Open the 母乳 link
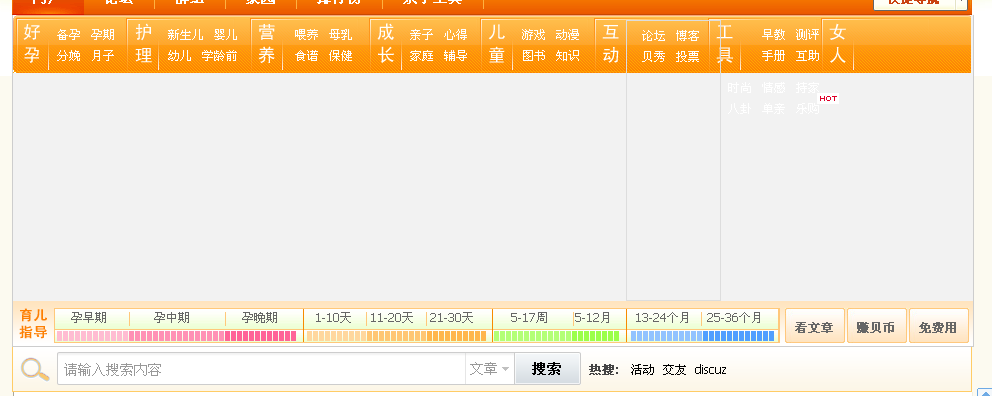 tap(340, 35)
